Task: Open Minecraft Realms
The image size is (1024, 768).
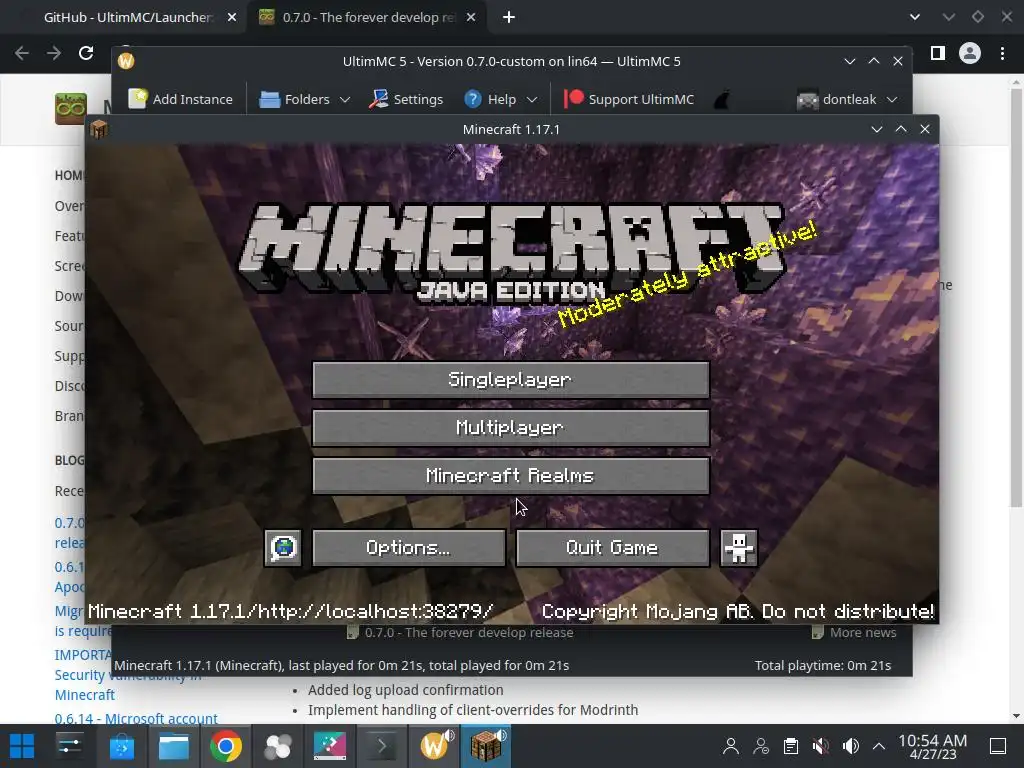Action: point(511,476)
